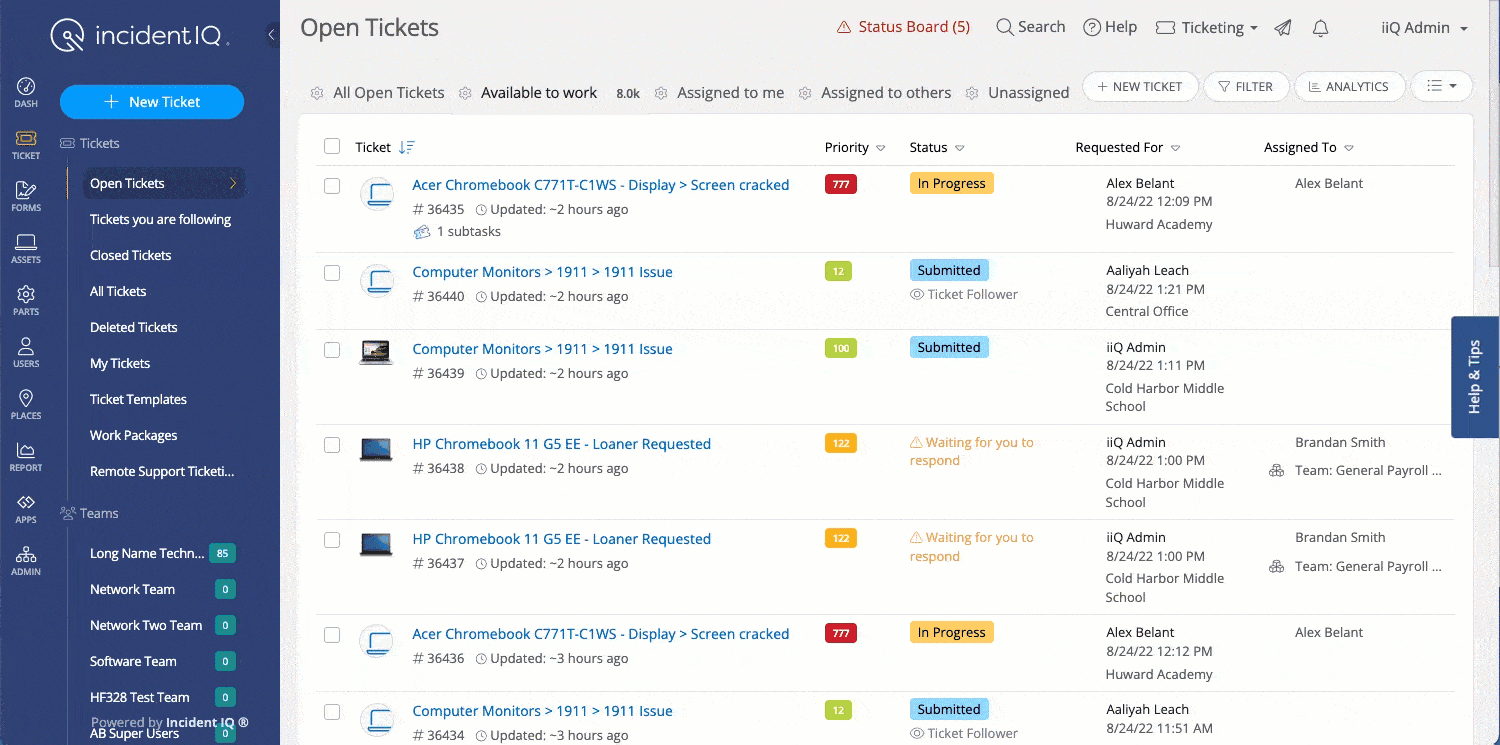Viewport: 1500px width, 745px height.
Task: Open the Apps sidebar icon
Action: point(26,508)
